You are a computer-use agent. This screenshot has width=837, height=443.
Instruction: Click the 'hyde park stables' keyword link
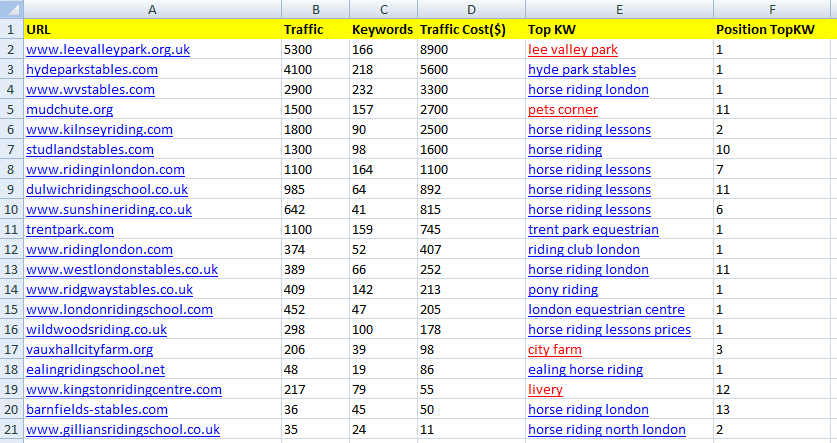click(582, 69)
